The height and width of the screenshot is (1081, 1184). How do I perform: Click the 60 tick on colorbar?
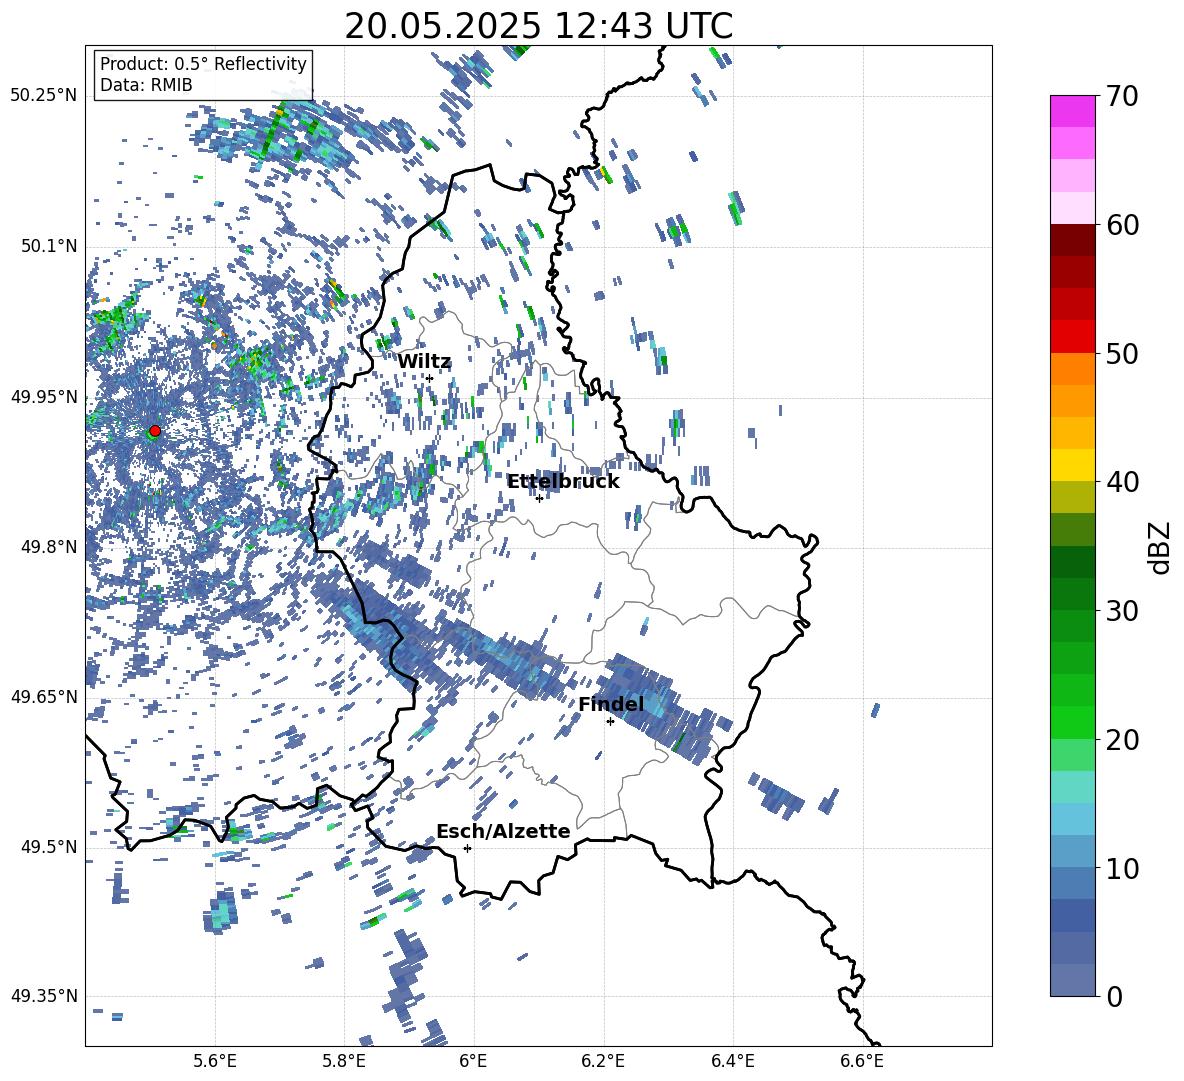1122,225
